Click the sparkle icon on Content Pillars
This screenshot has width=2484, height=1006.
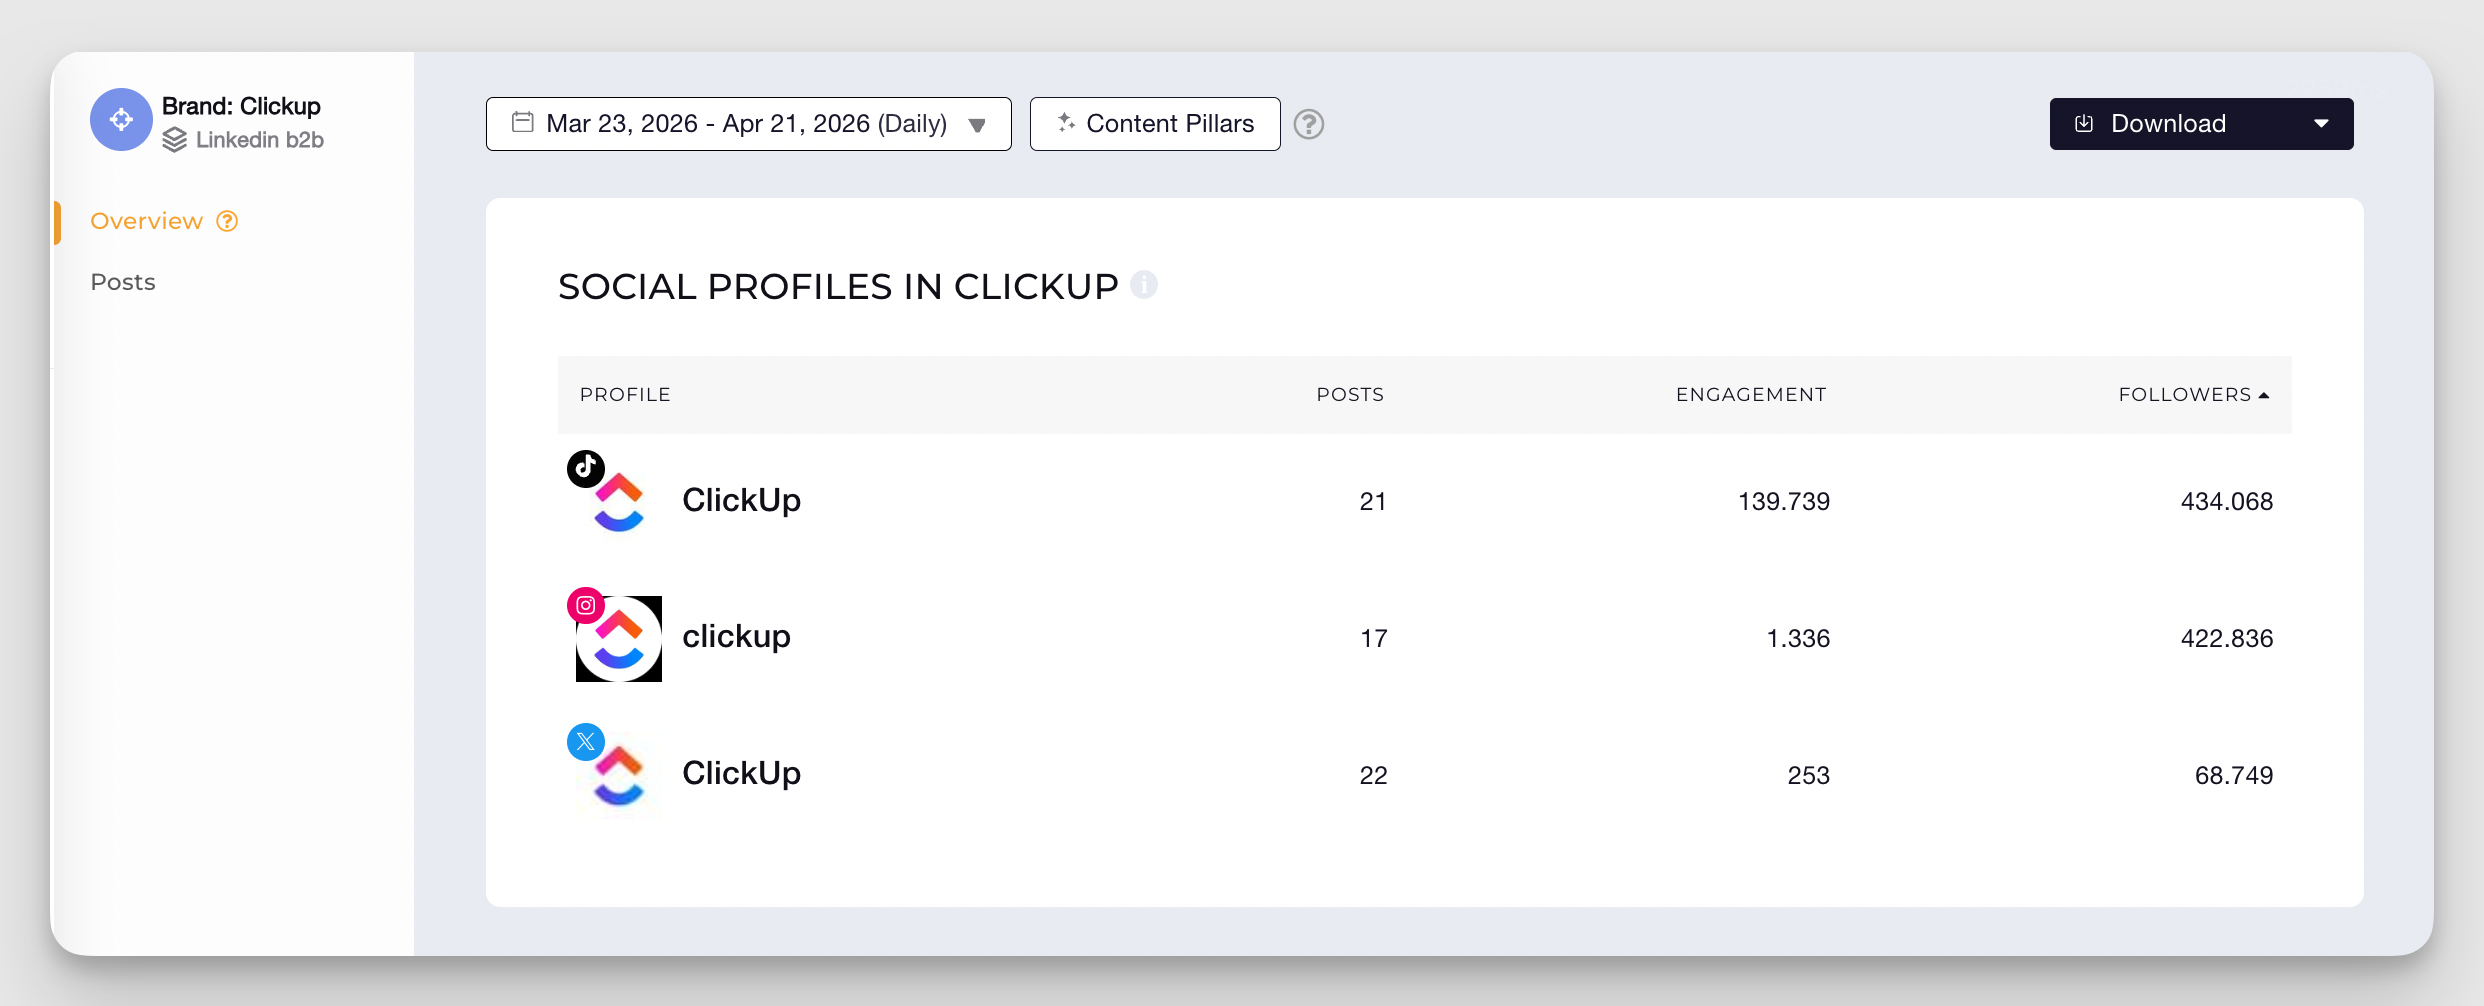pos(1065,123)
